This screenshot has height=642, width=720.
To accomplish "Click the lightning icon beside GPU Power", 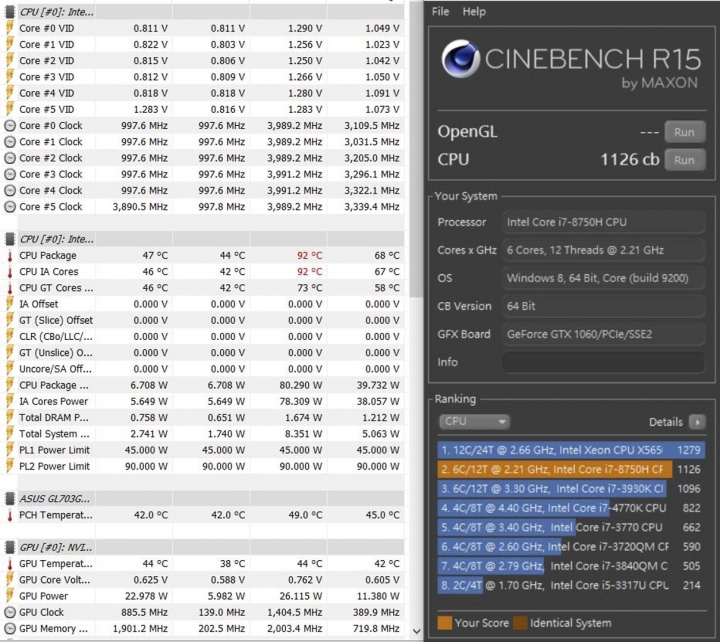I will pos(10,596).
